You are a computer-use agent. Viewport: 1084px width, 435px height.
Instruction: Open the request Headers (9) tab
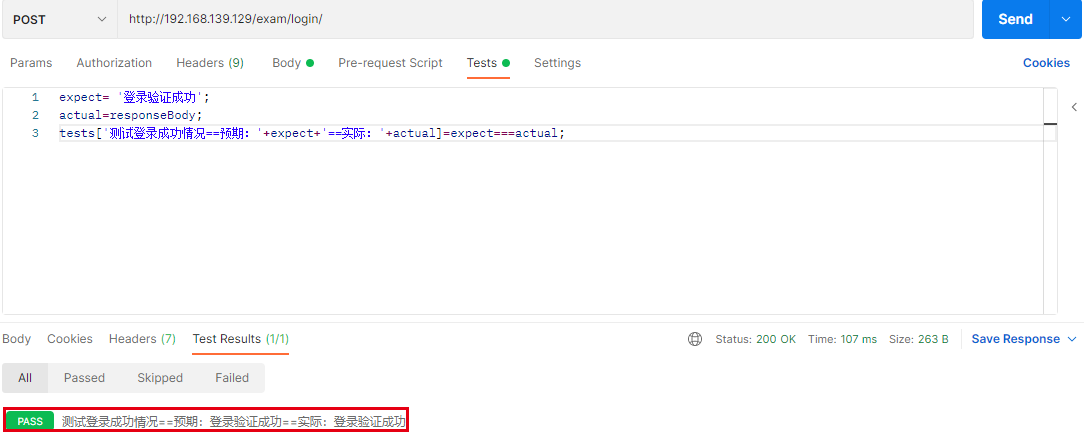210,63
